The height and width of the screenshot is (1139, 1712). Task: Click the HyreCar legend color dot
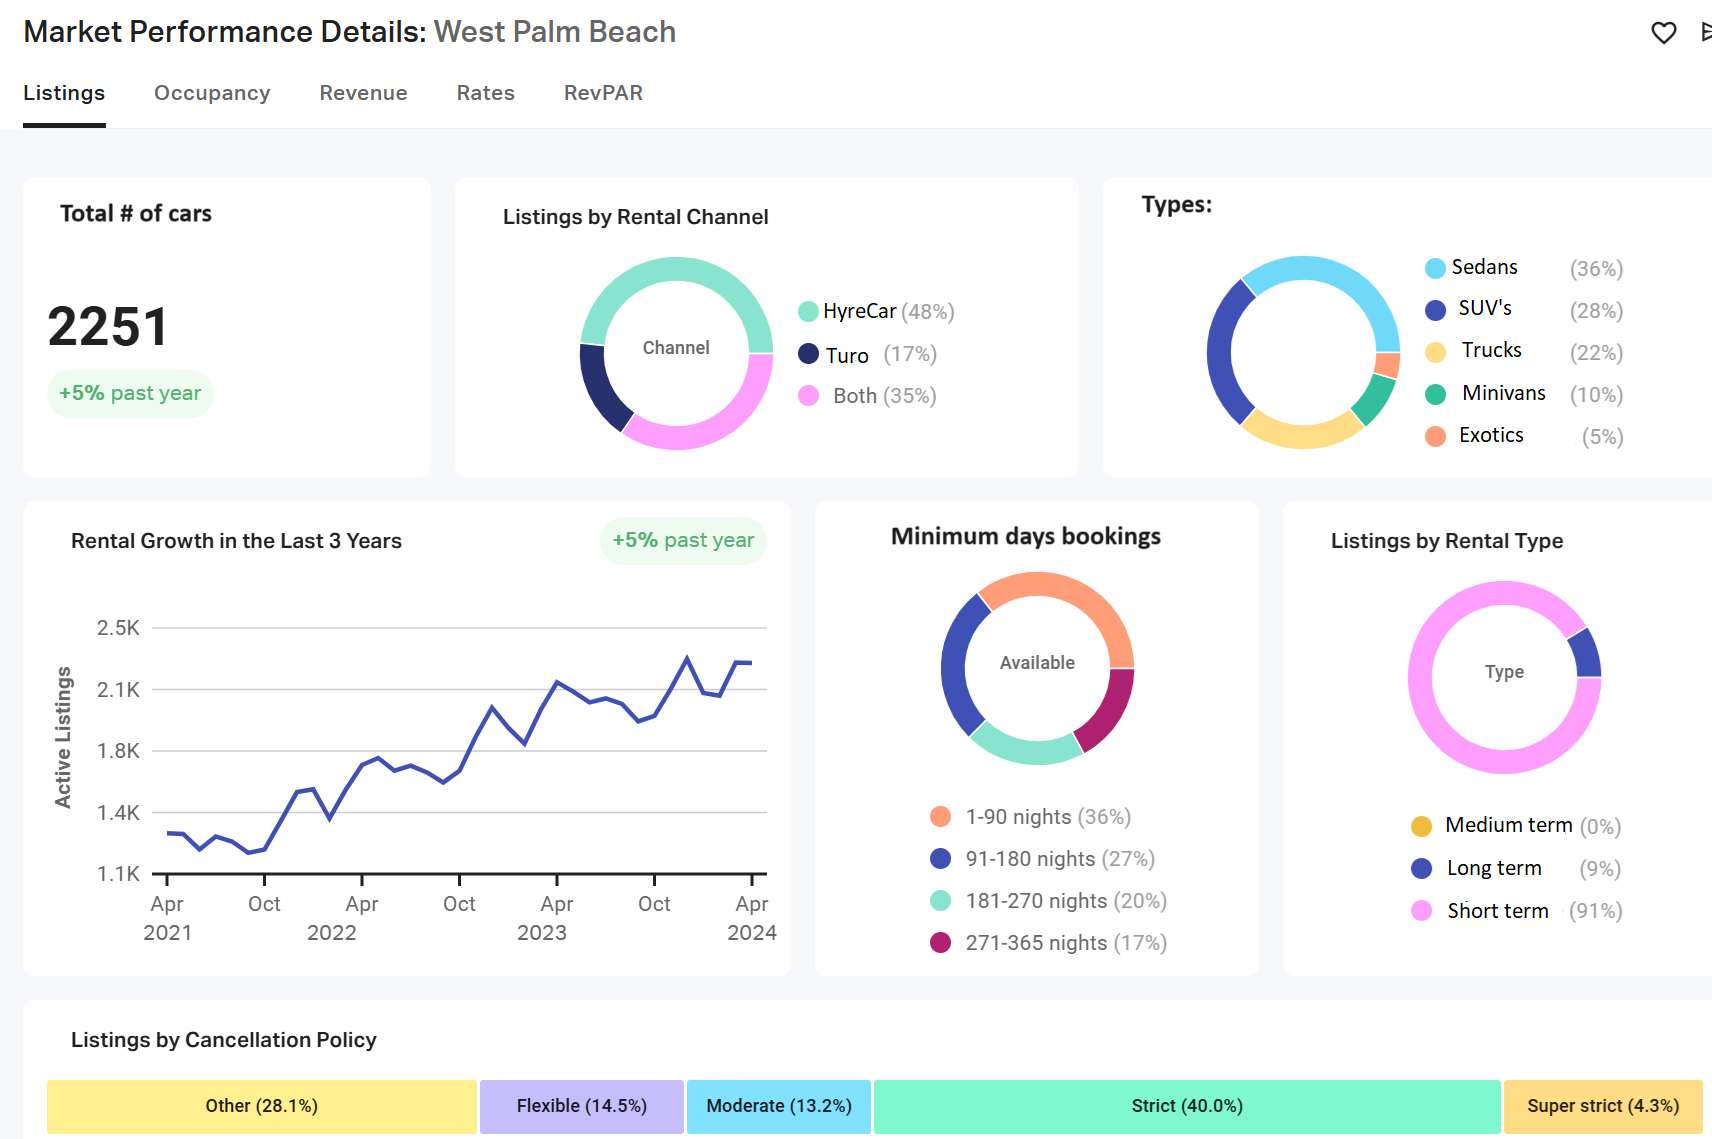pyautogui.click(x=808, y=312)
